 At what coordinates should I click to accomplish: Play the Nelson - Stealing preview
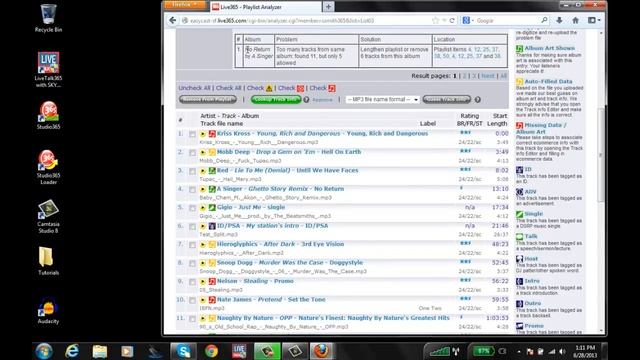tap(203, 282)
